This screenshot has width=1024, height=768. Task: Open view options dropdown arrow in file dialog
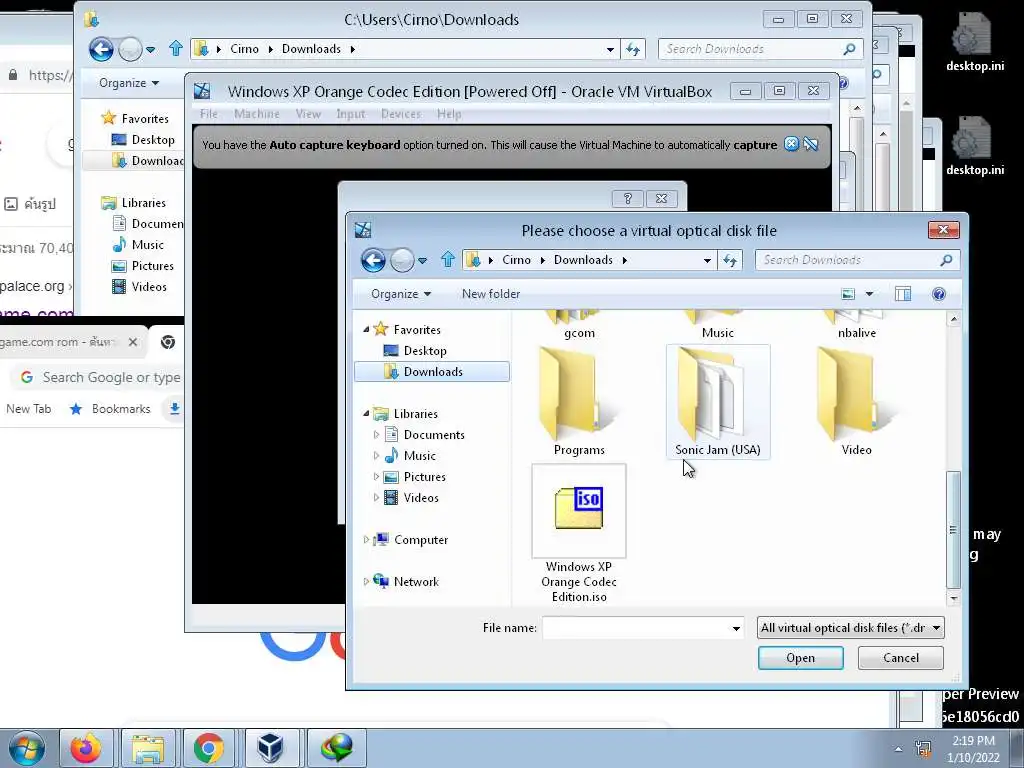(x=869, y=294)
